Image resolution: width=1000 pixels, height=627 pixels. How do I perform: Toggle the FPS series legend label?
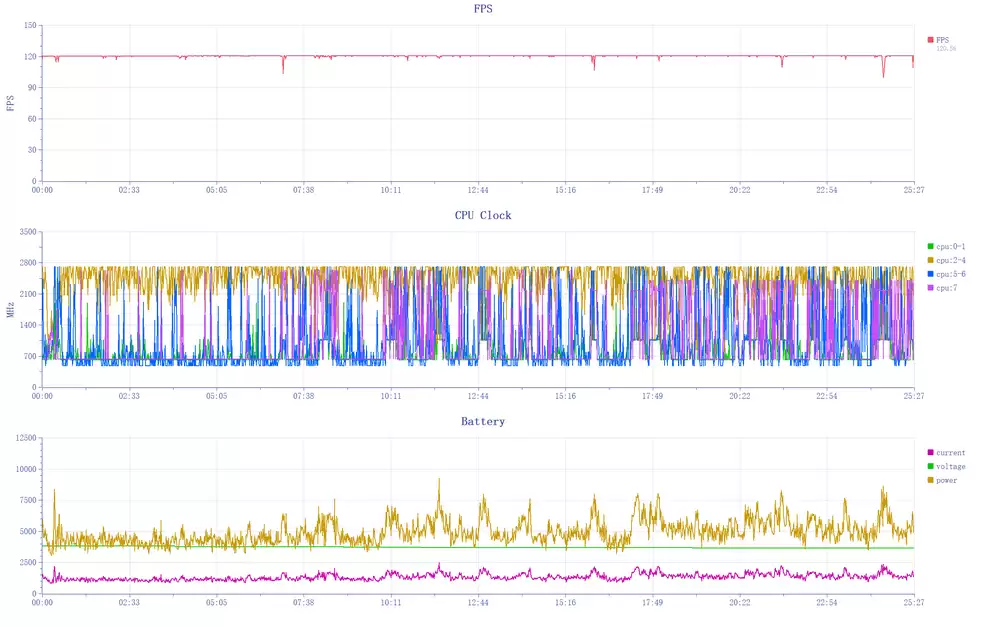click(x=943, y=40)
